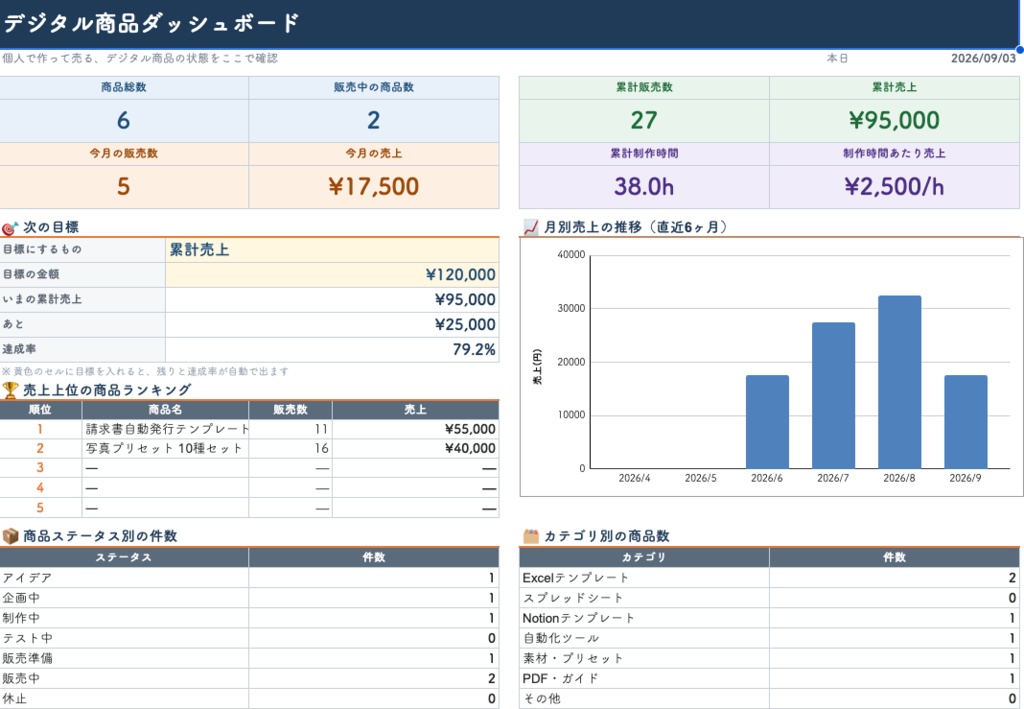The image size is (1024, 709).
Task: Select the ステータス column header
Action: [x=124, y=558]
